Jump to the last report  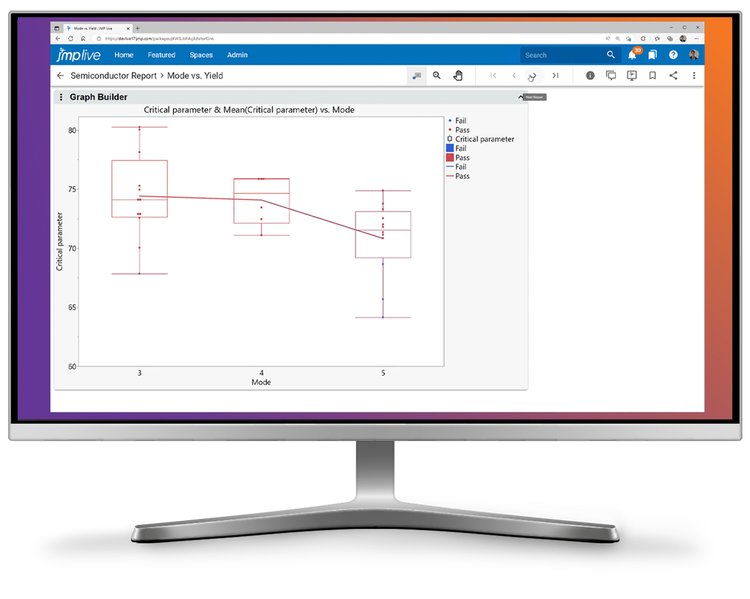tap(555, 76)
